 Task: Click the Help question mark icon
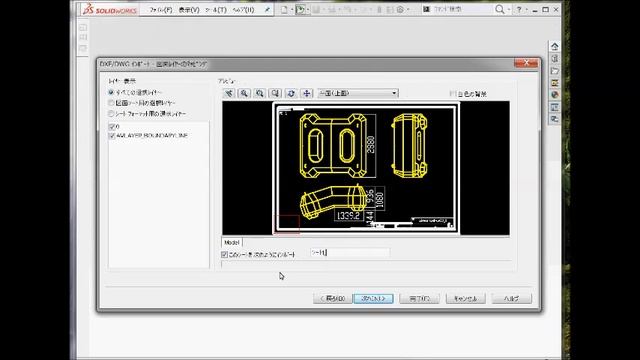tap(519, 9)
